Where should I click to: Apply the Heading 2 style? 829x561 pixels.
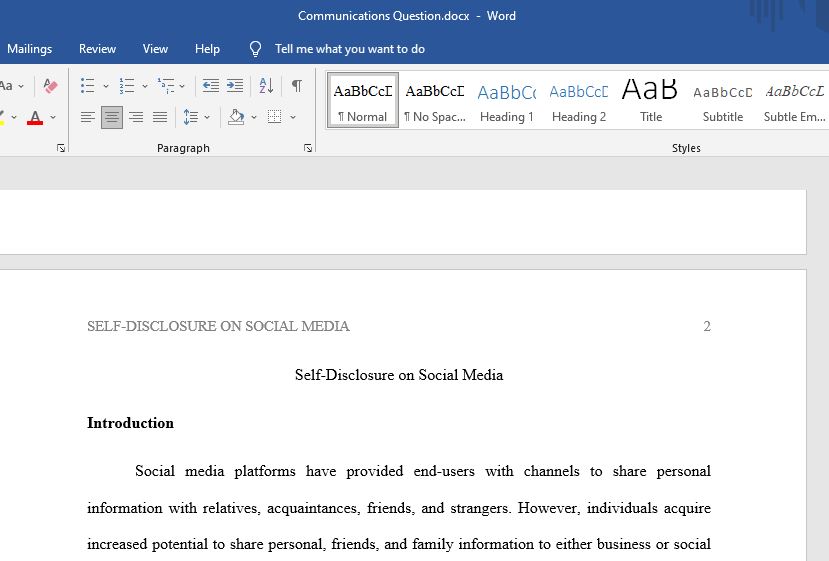coord(578,100)
